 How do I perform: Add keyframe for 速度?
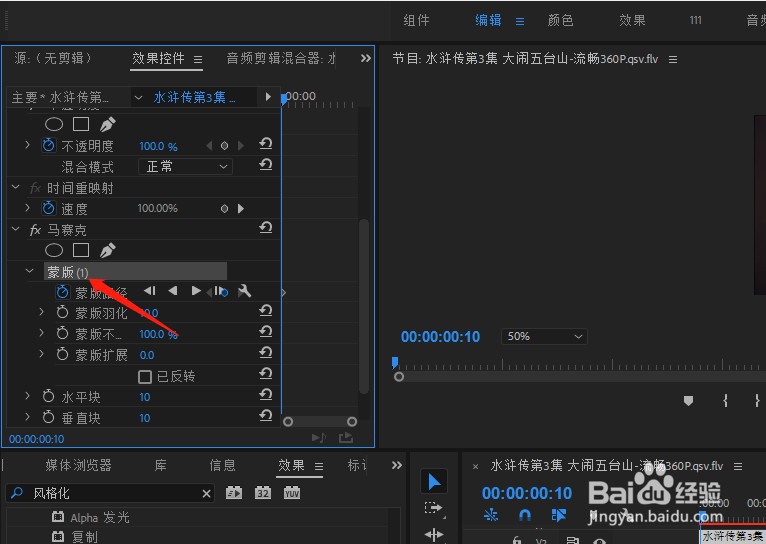[224, 209]
